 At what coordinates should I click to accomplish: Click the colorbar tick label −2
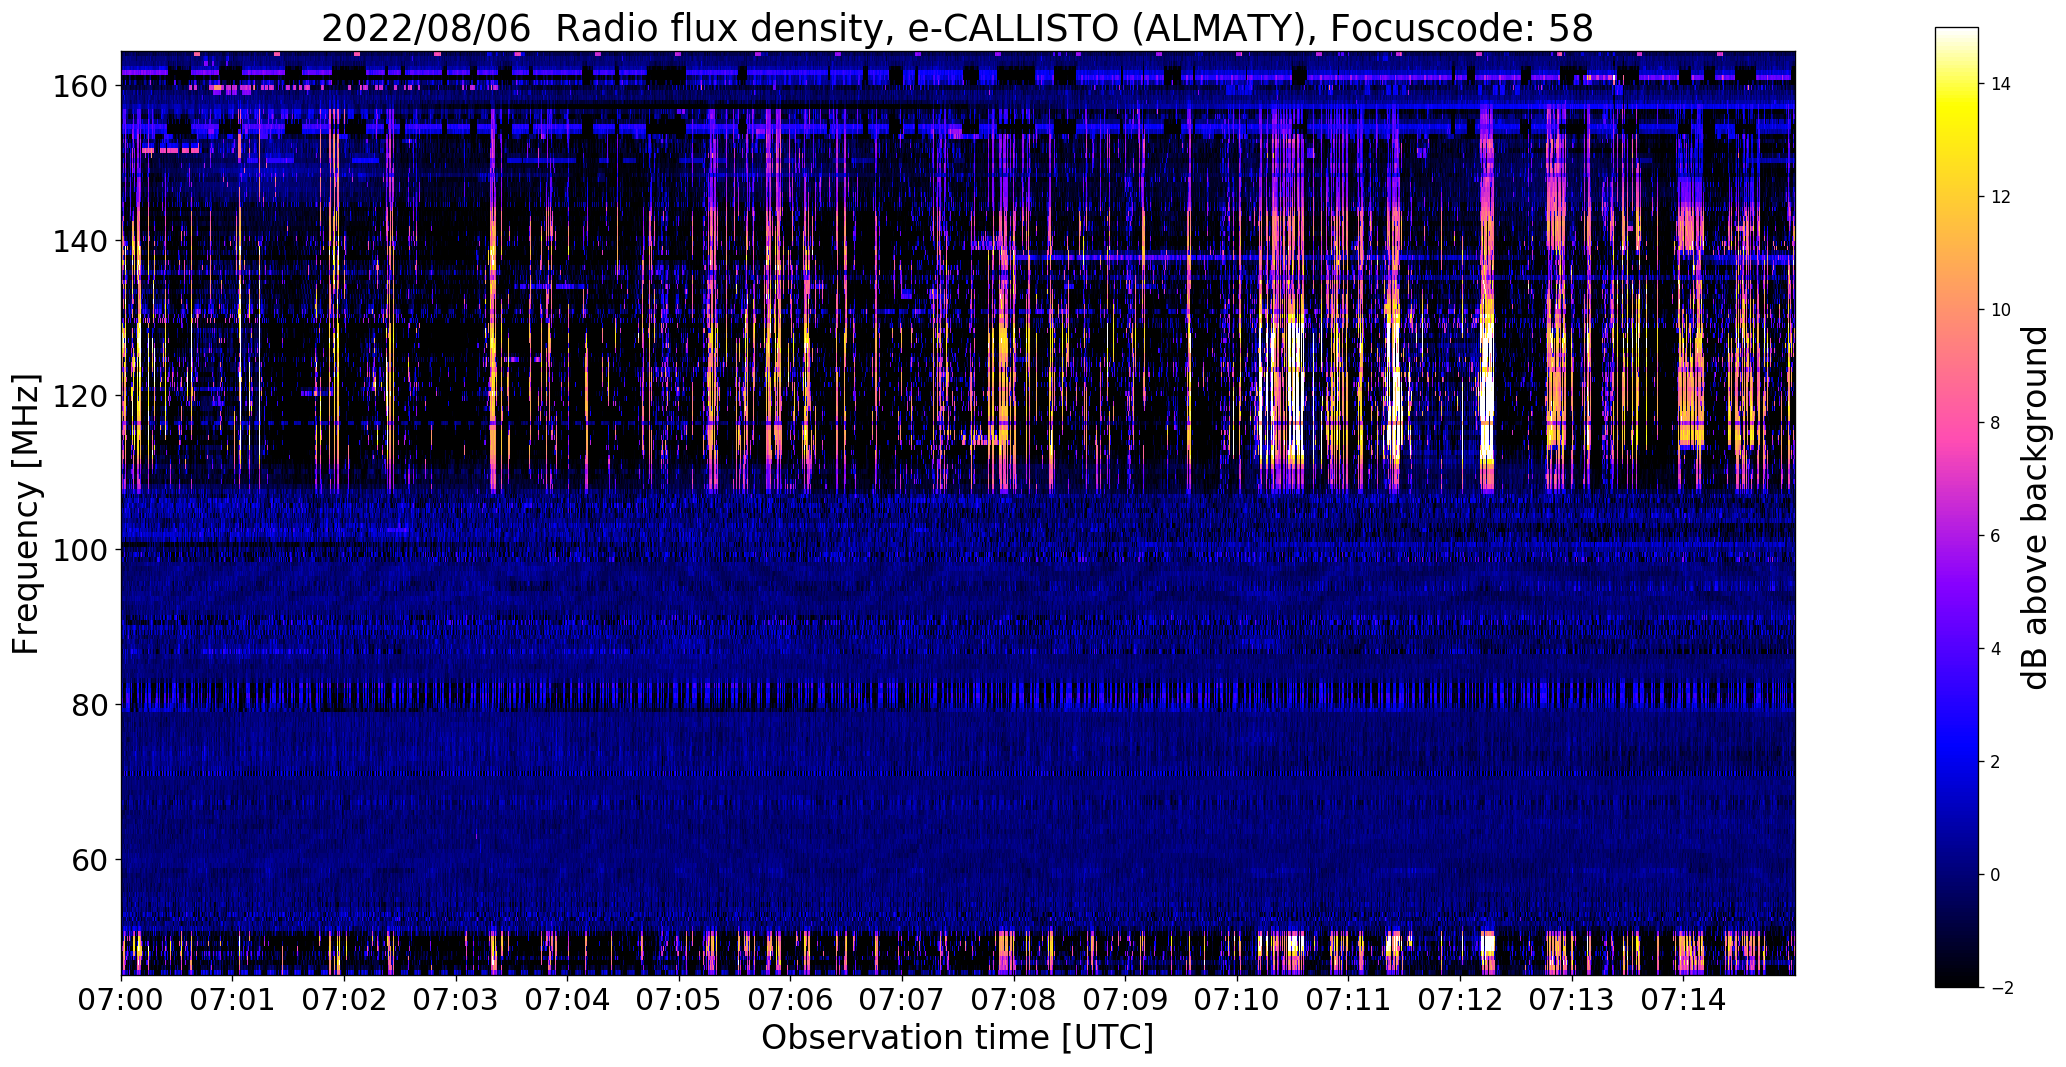pyautogui.click(x=2001, y=988)
